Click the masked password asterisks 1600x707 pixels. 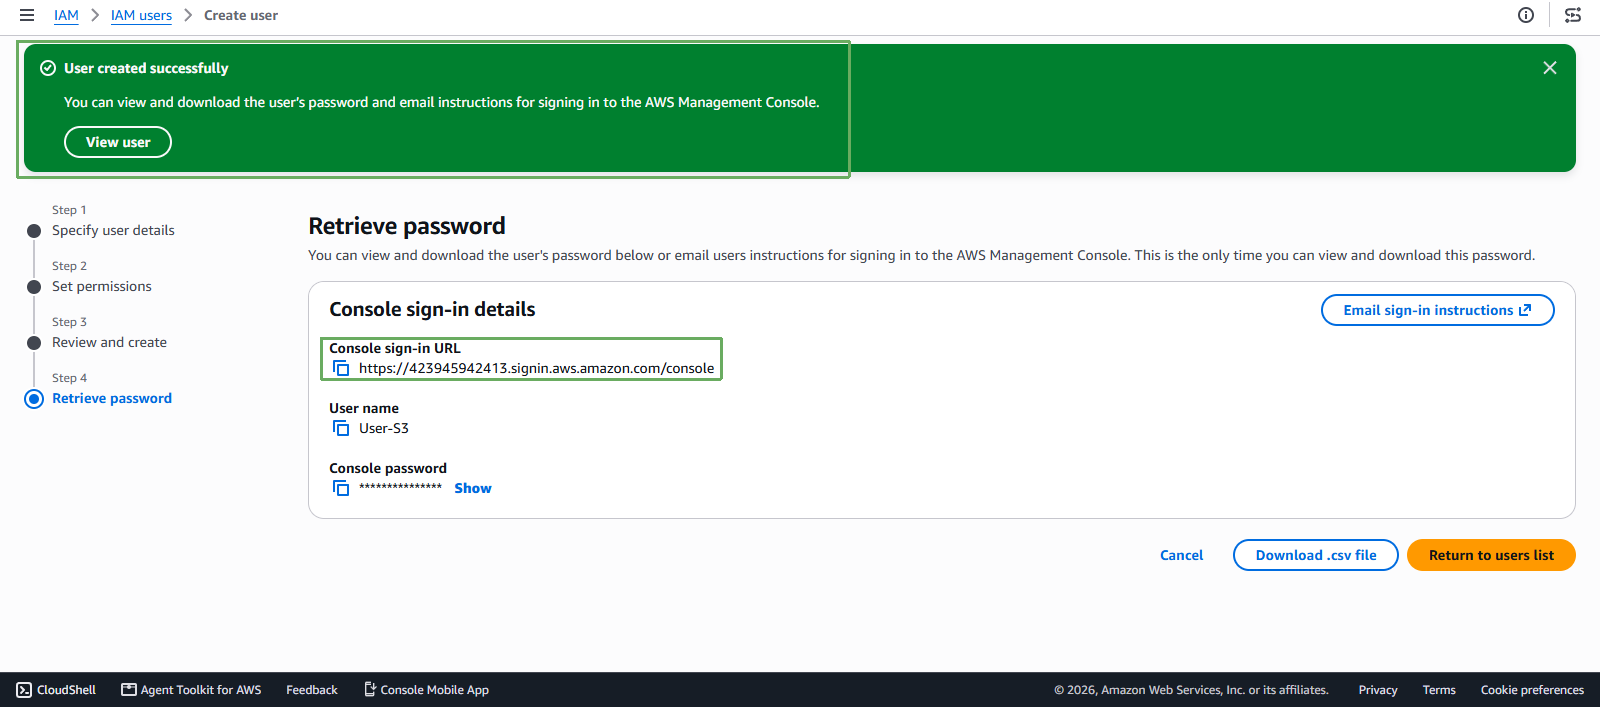coord(400,488)
